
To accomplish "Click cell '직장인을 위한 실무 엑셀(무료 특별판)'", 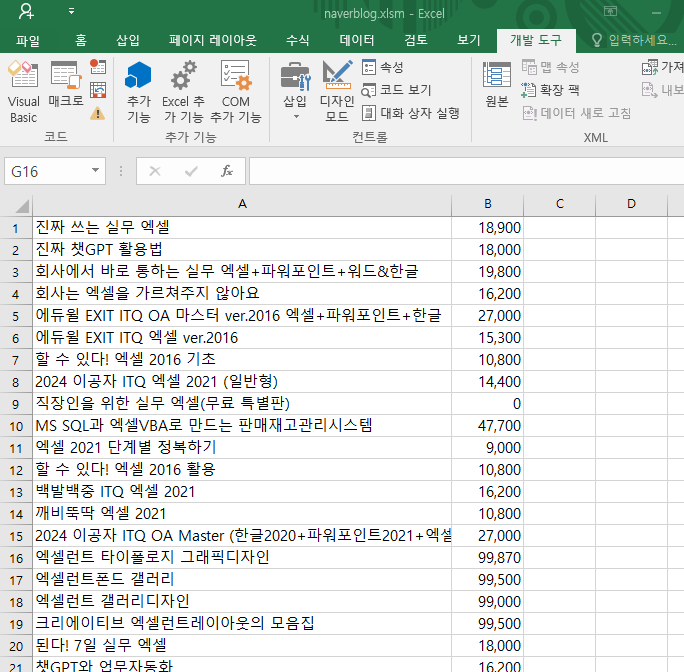I will click(242, 404).
